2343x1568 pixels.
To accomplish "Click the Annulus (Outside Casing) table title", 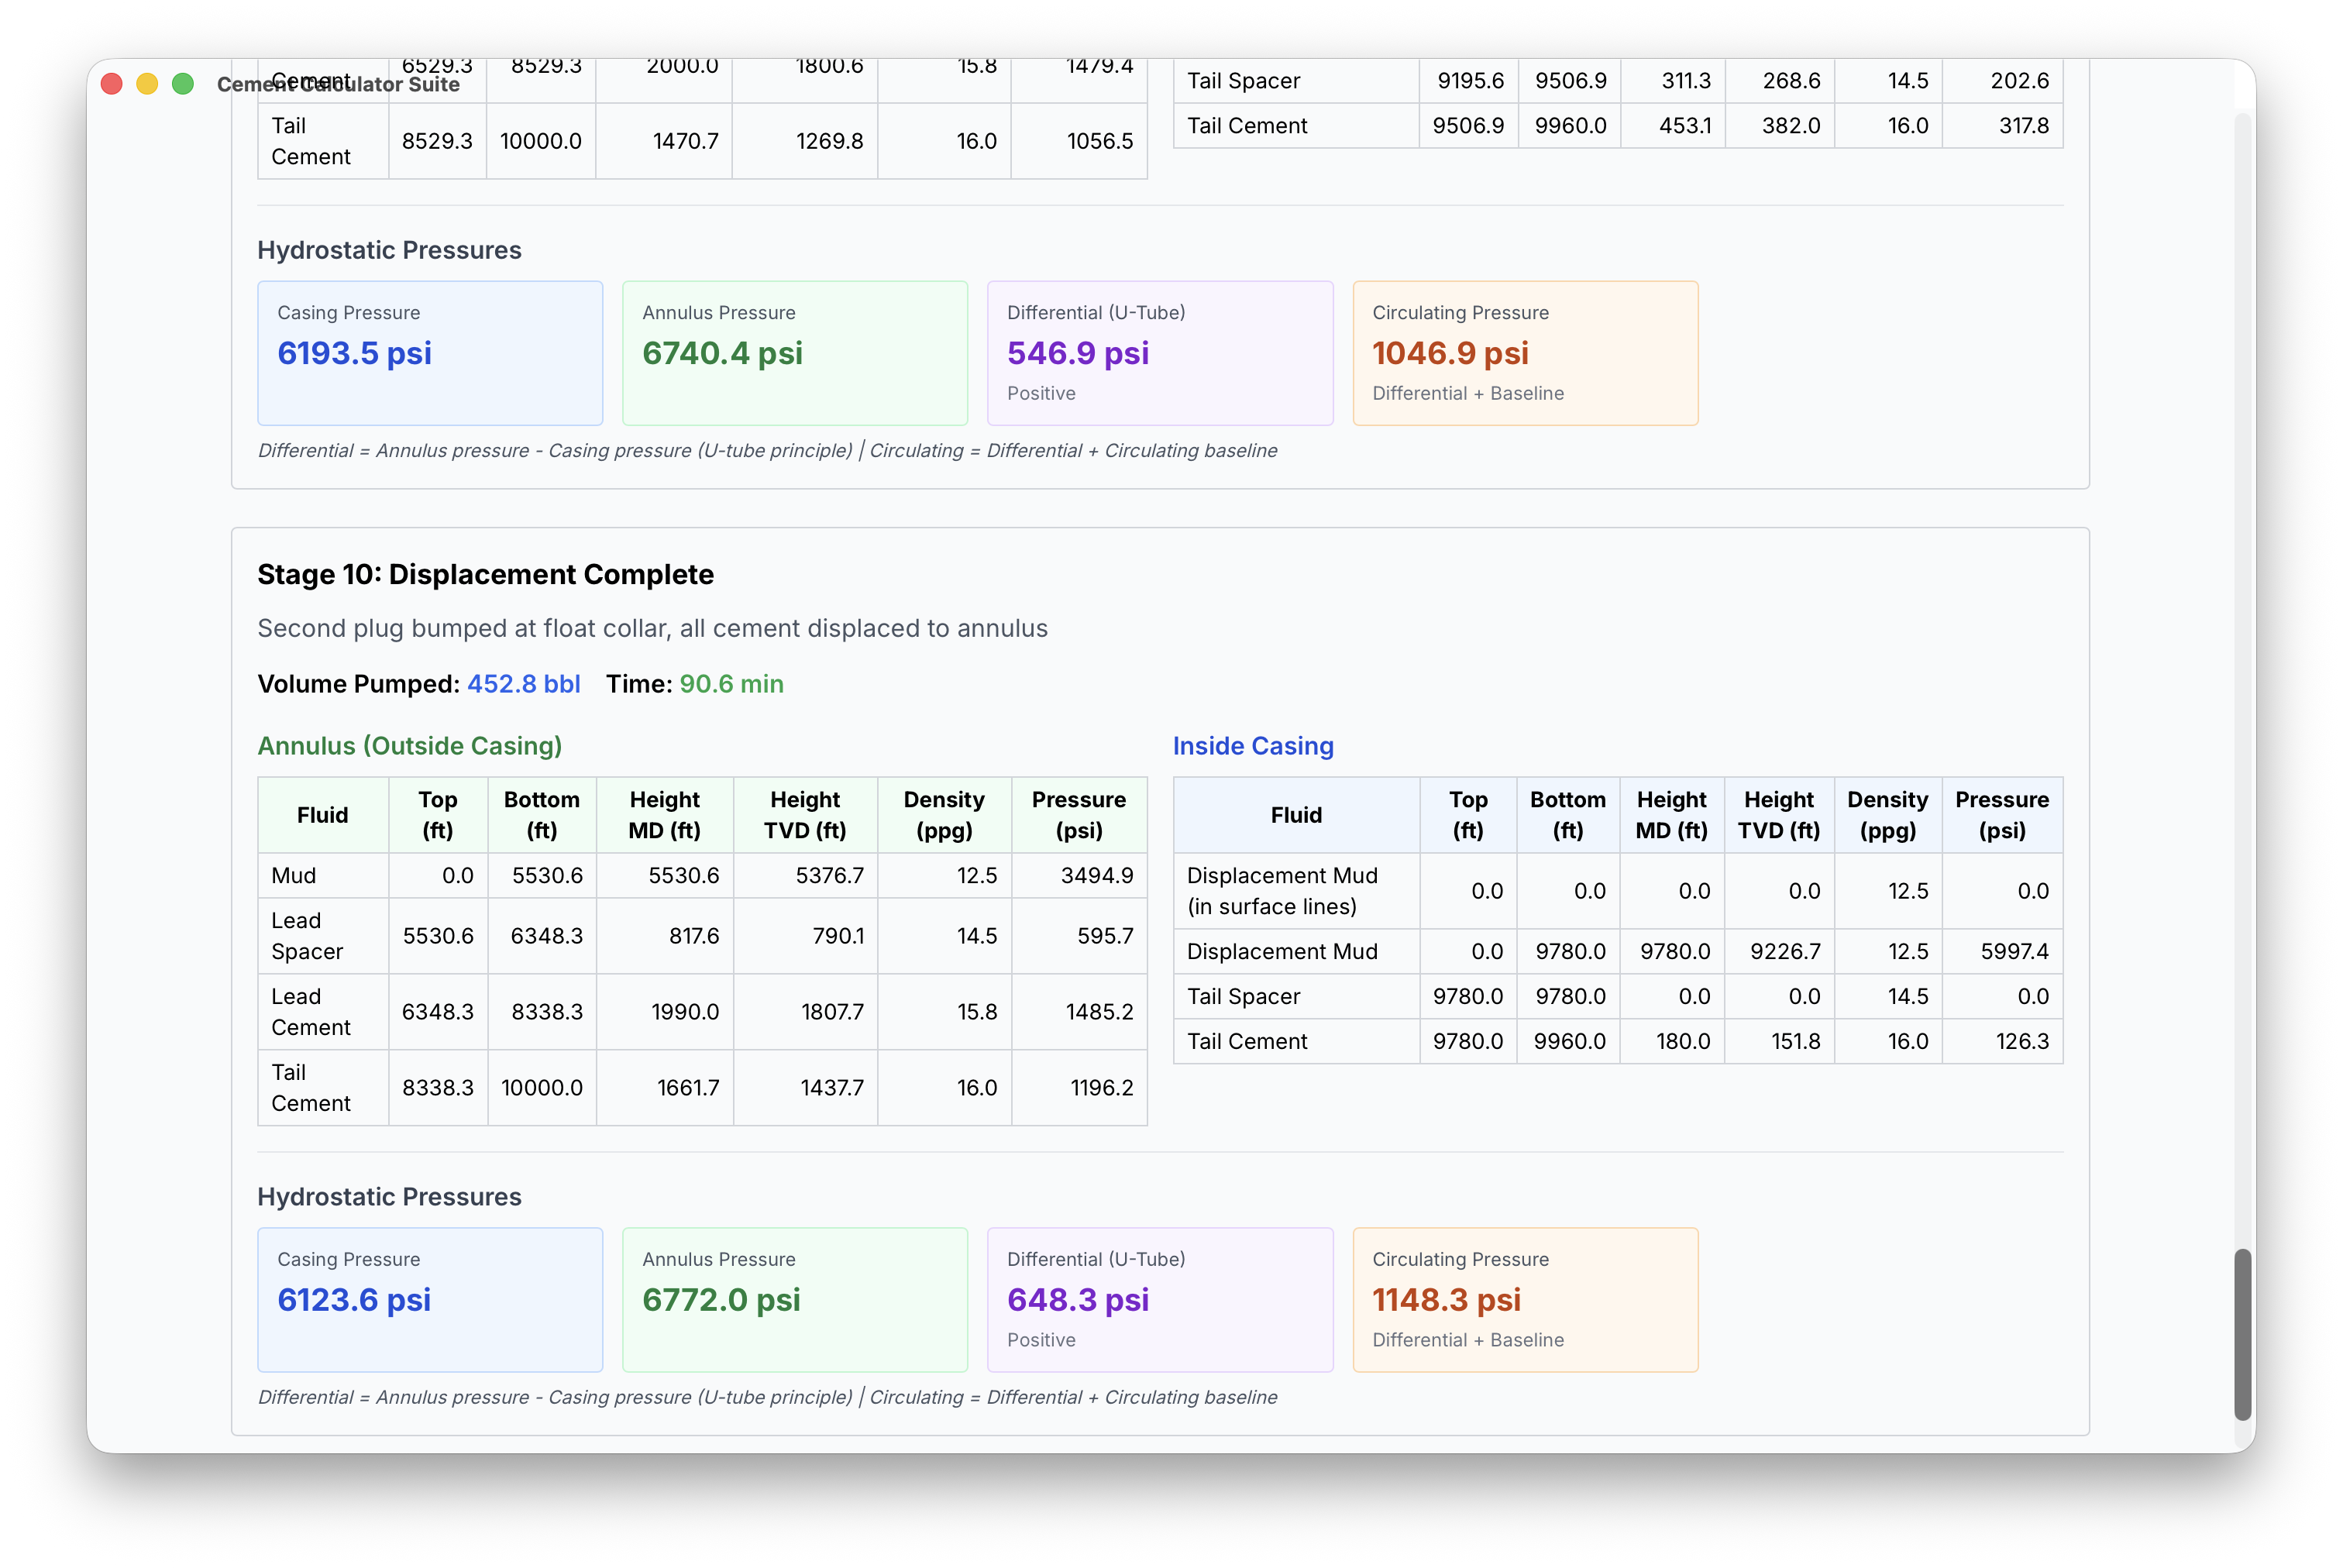I will point(409,746).
